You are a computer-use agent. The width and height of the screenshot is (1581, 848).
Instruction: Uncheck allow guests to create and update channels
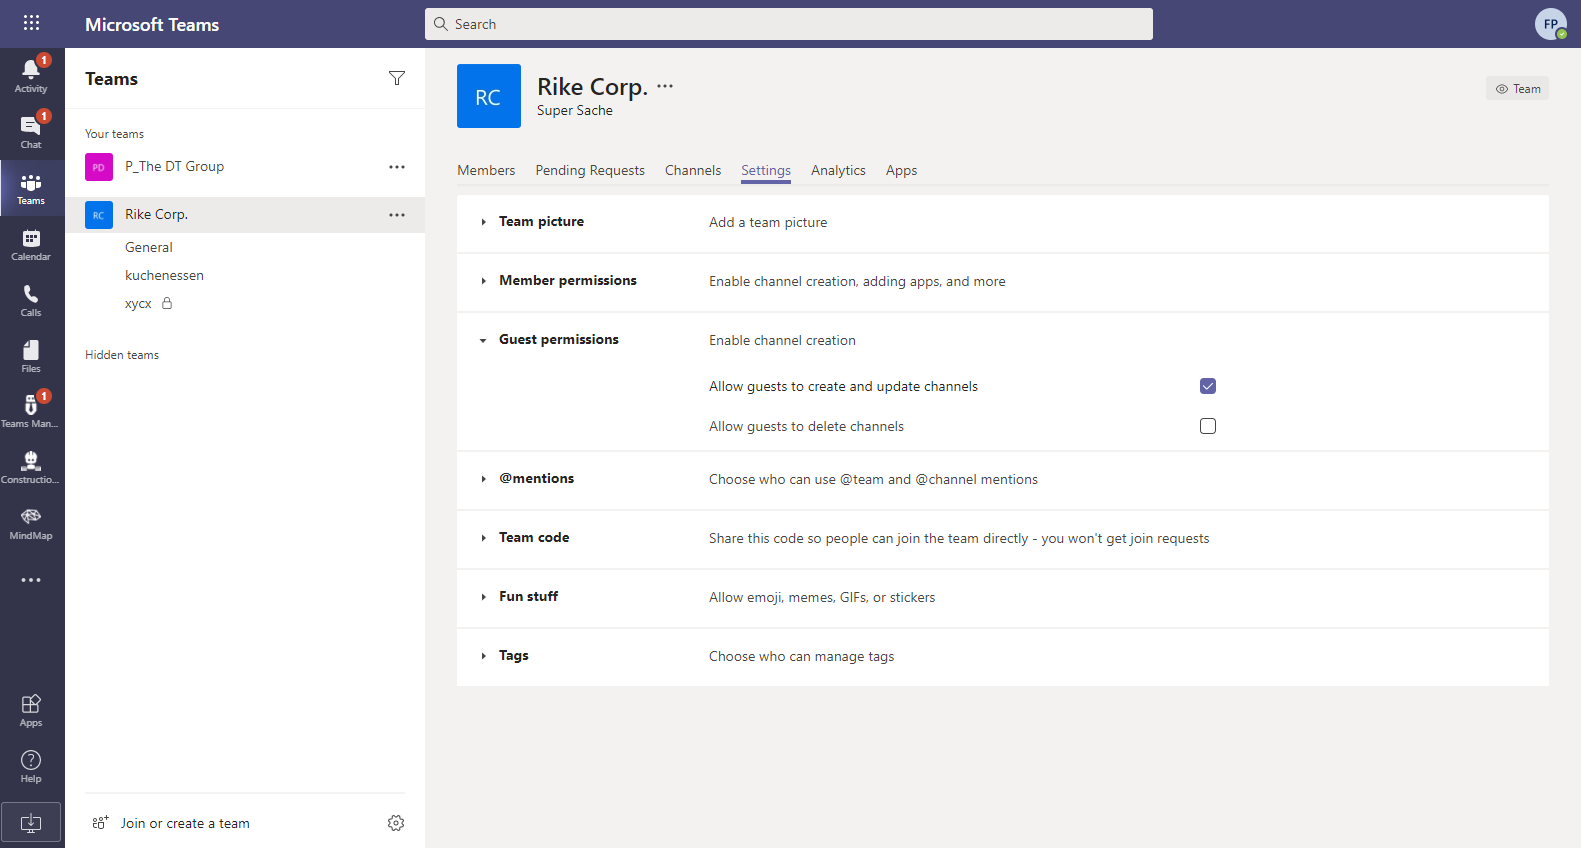(1208, 386)
